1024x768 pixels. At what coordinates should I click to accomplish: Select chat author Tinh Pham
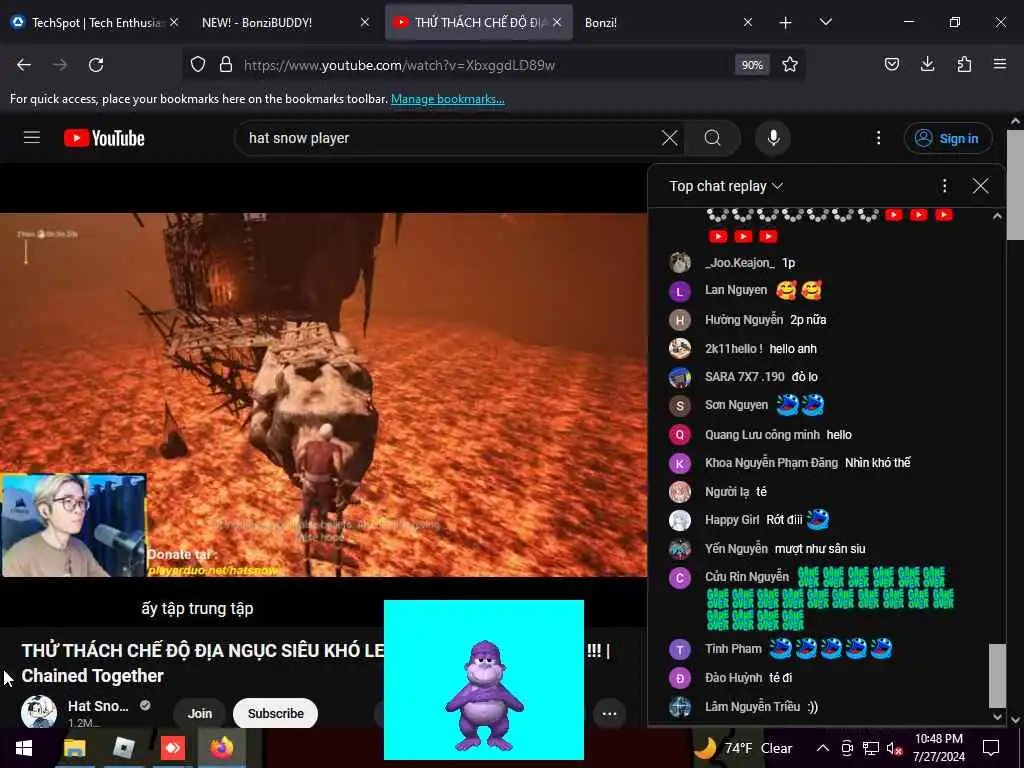coord(733,648)
